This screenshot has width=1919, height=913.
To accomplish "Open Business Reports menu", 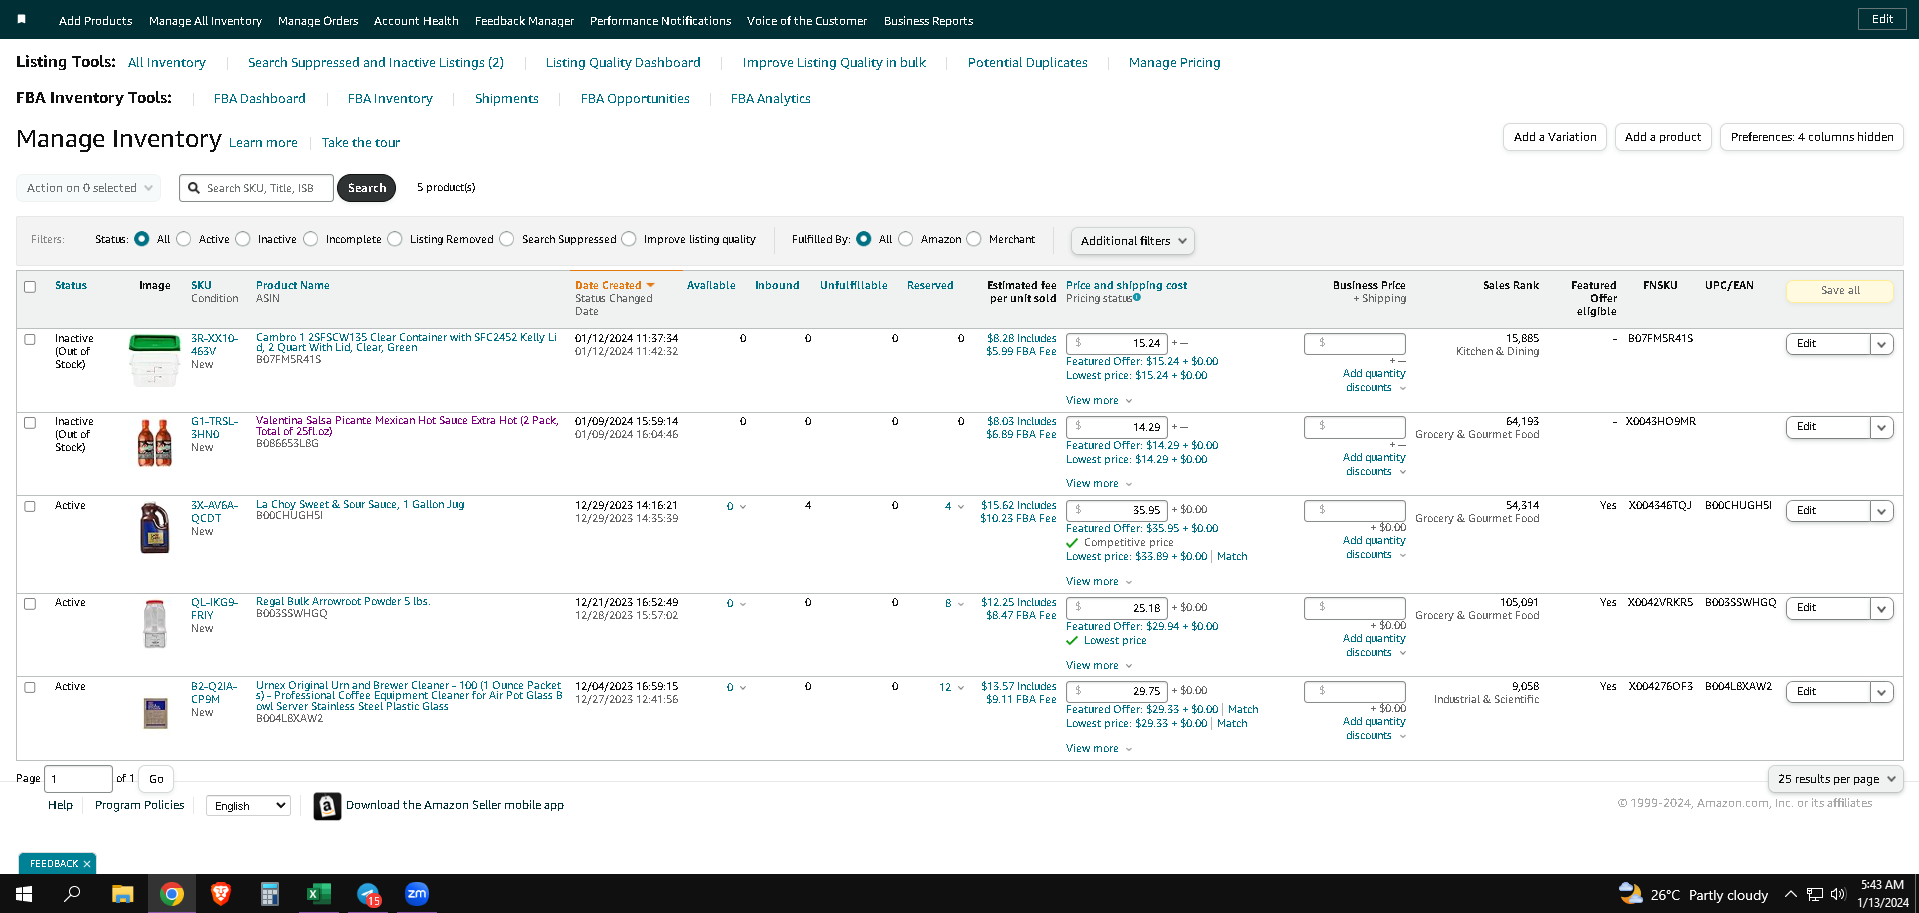I will 928,21.
